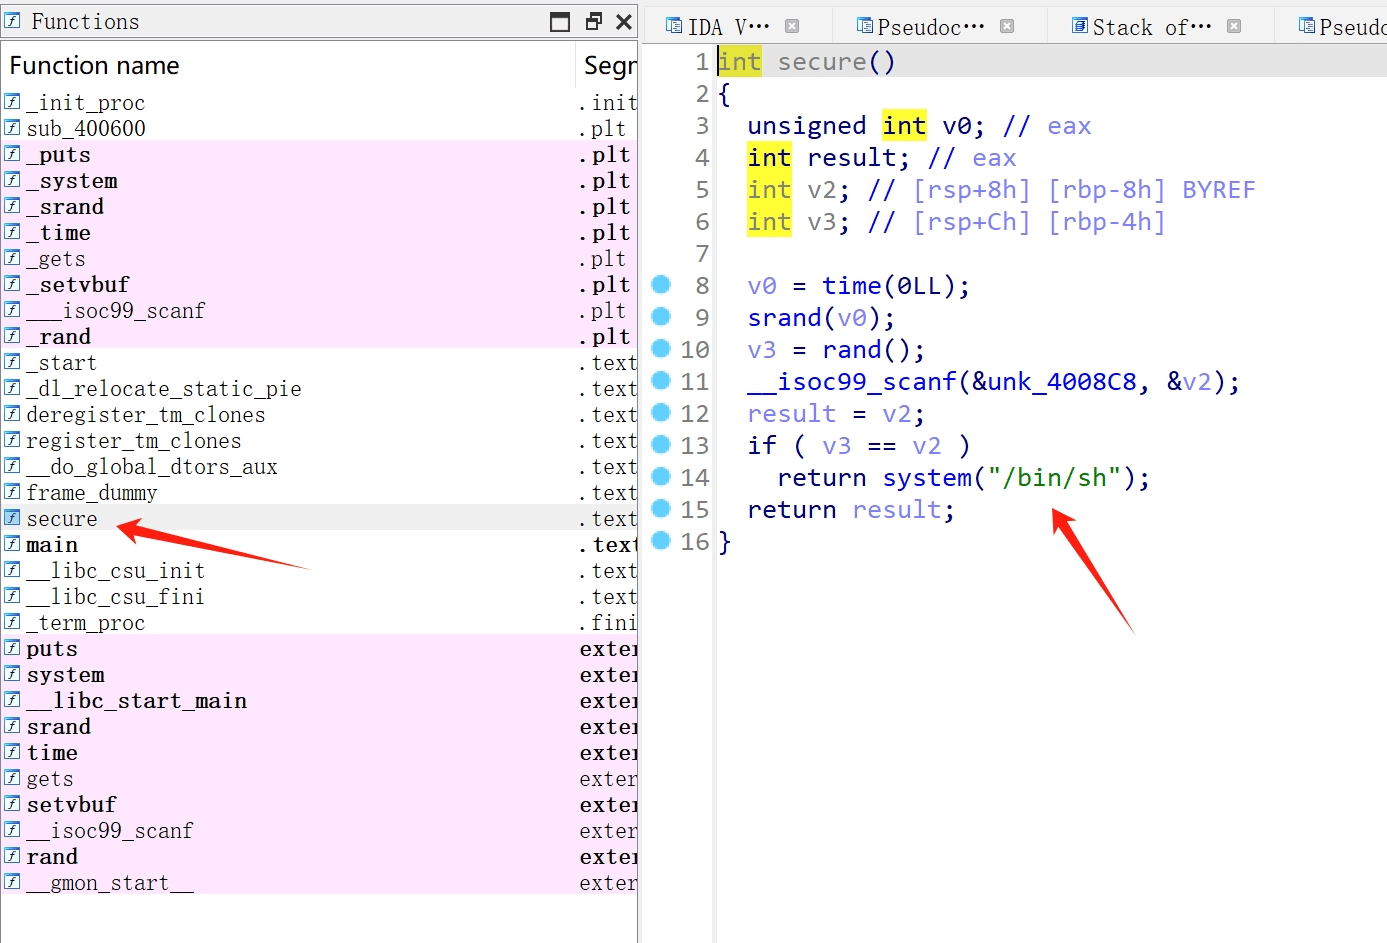The image size is (1387, 943).
Task: Click time call on line 8
Action: point(852,286)
